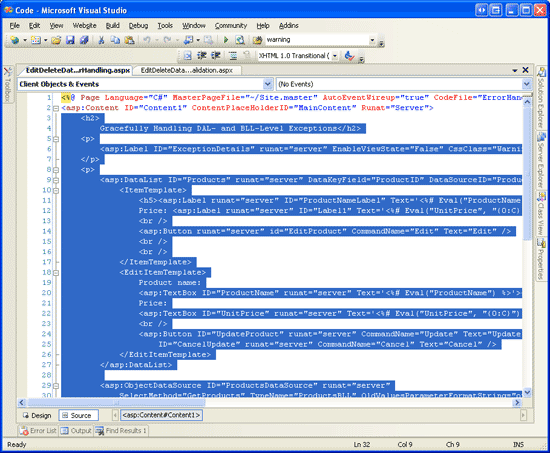Click the asp:Content#Content1 tag navigator button
This screenshot has width=550, height=453.
click(x=161, y=415)
